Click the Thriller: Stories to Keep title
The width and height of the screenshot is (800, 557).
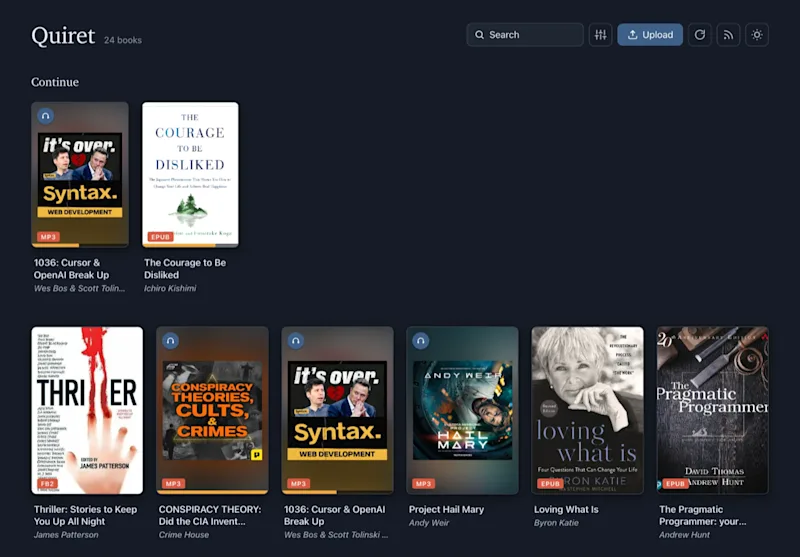click(85, 515)
